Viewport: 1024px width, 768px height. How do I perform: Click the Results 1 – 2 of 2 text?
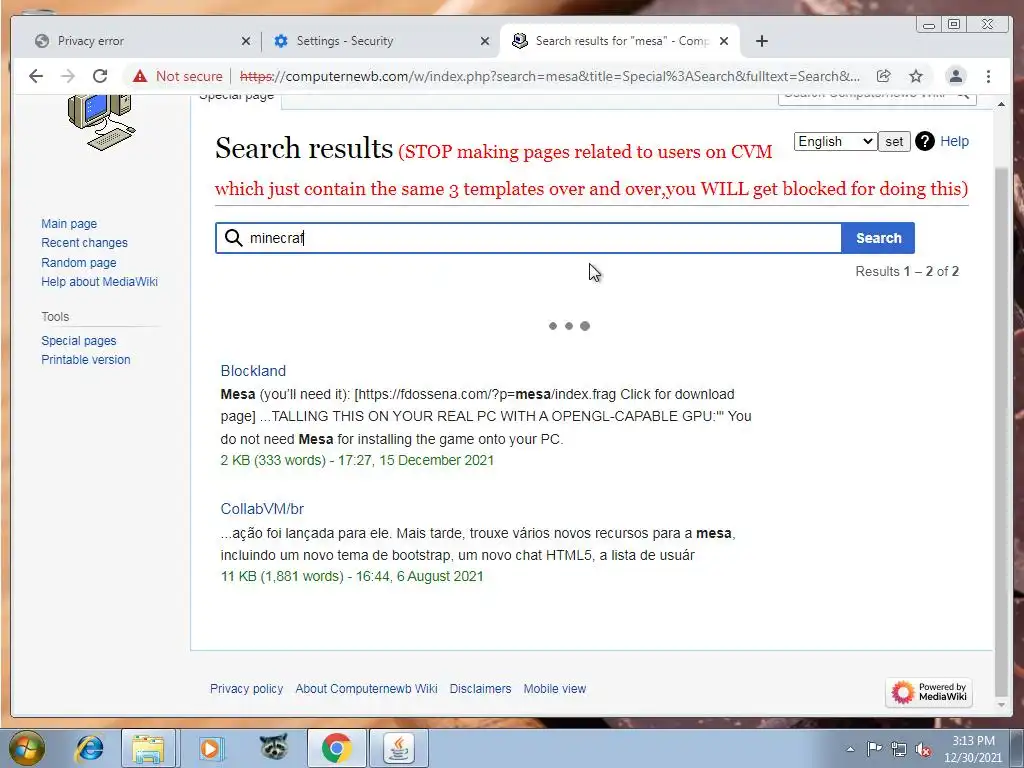tap(907, 272)
